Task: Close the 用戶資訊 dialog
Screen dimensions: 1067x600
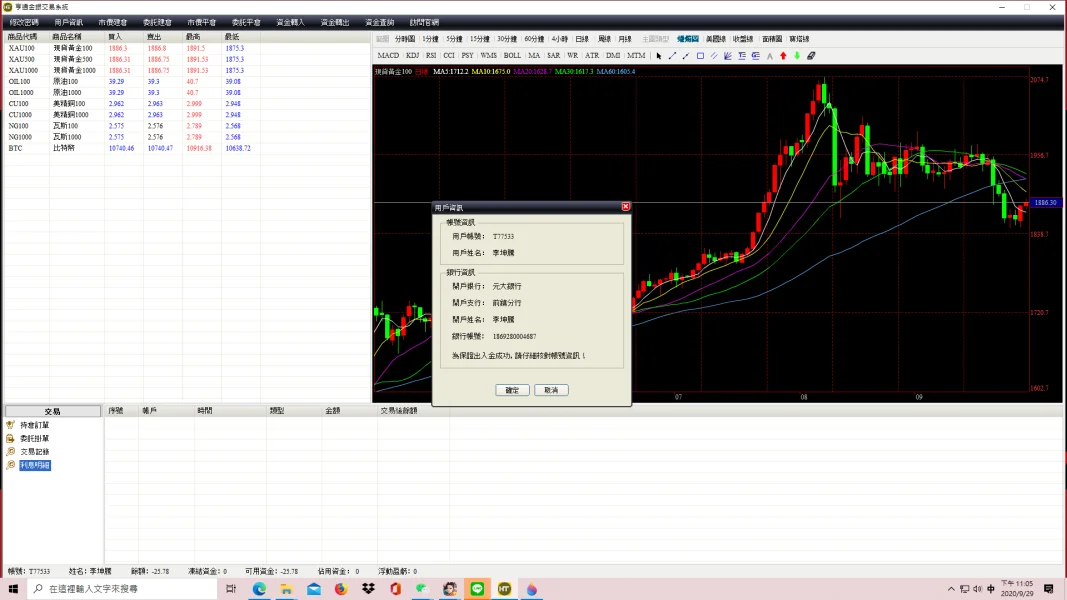Action: [625, 206]
